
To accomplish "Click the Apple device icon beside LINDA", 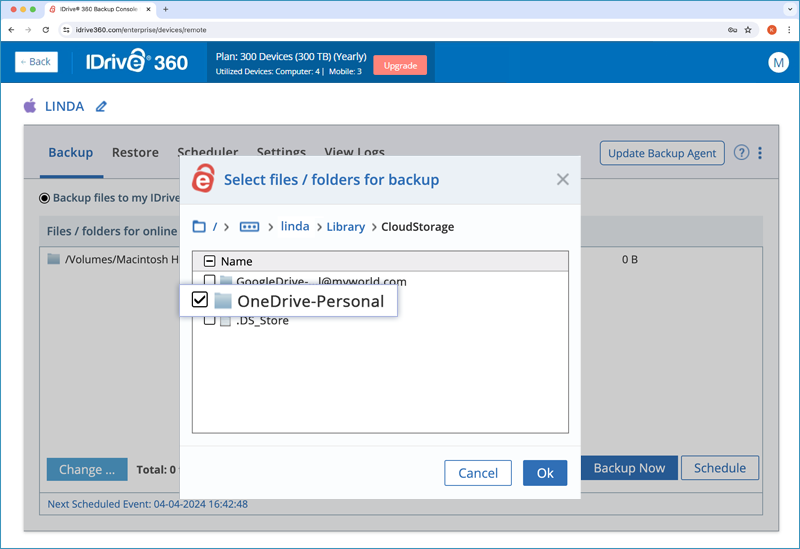I will tap(30, 106).
